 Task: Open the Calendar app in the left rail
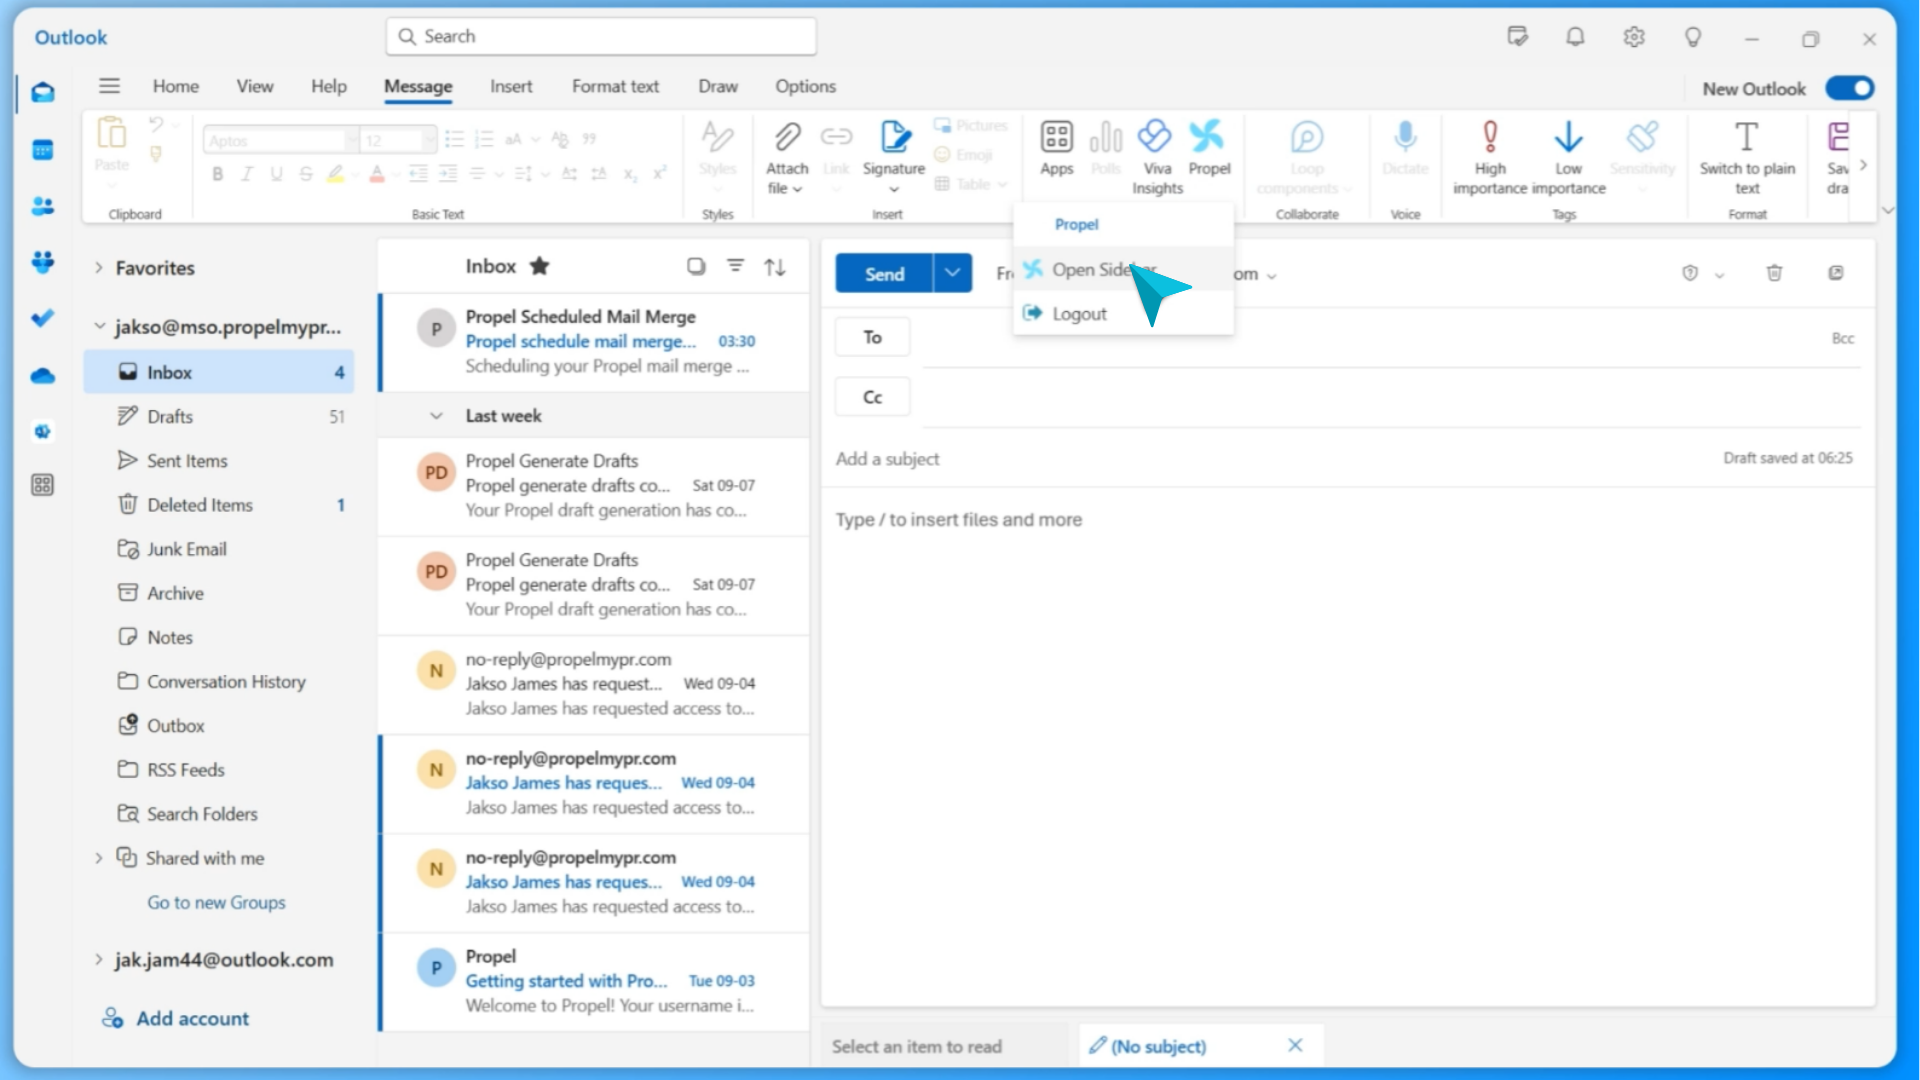[x=42, y=150]
